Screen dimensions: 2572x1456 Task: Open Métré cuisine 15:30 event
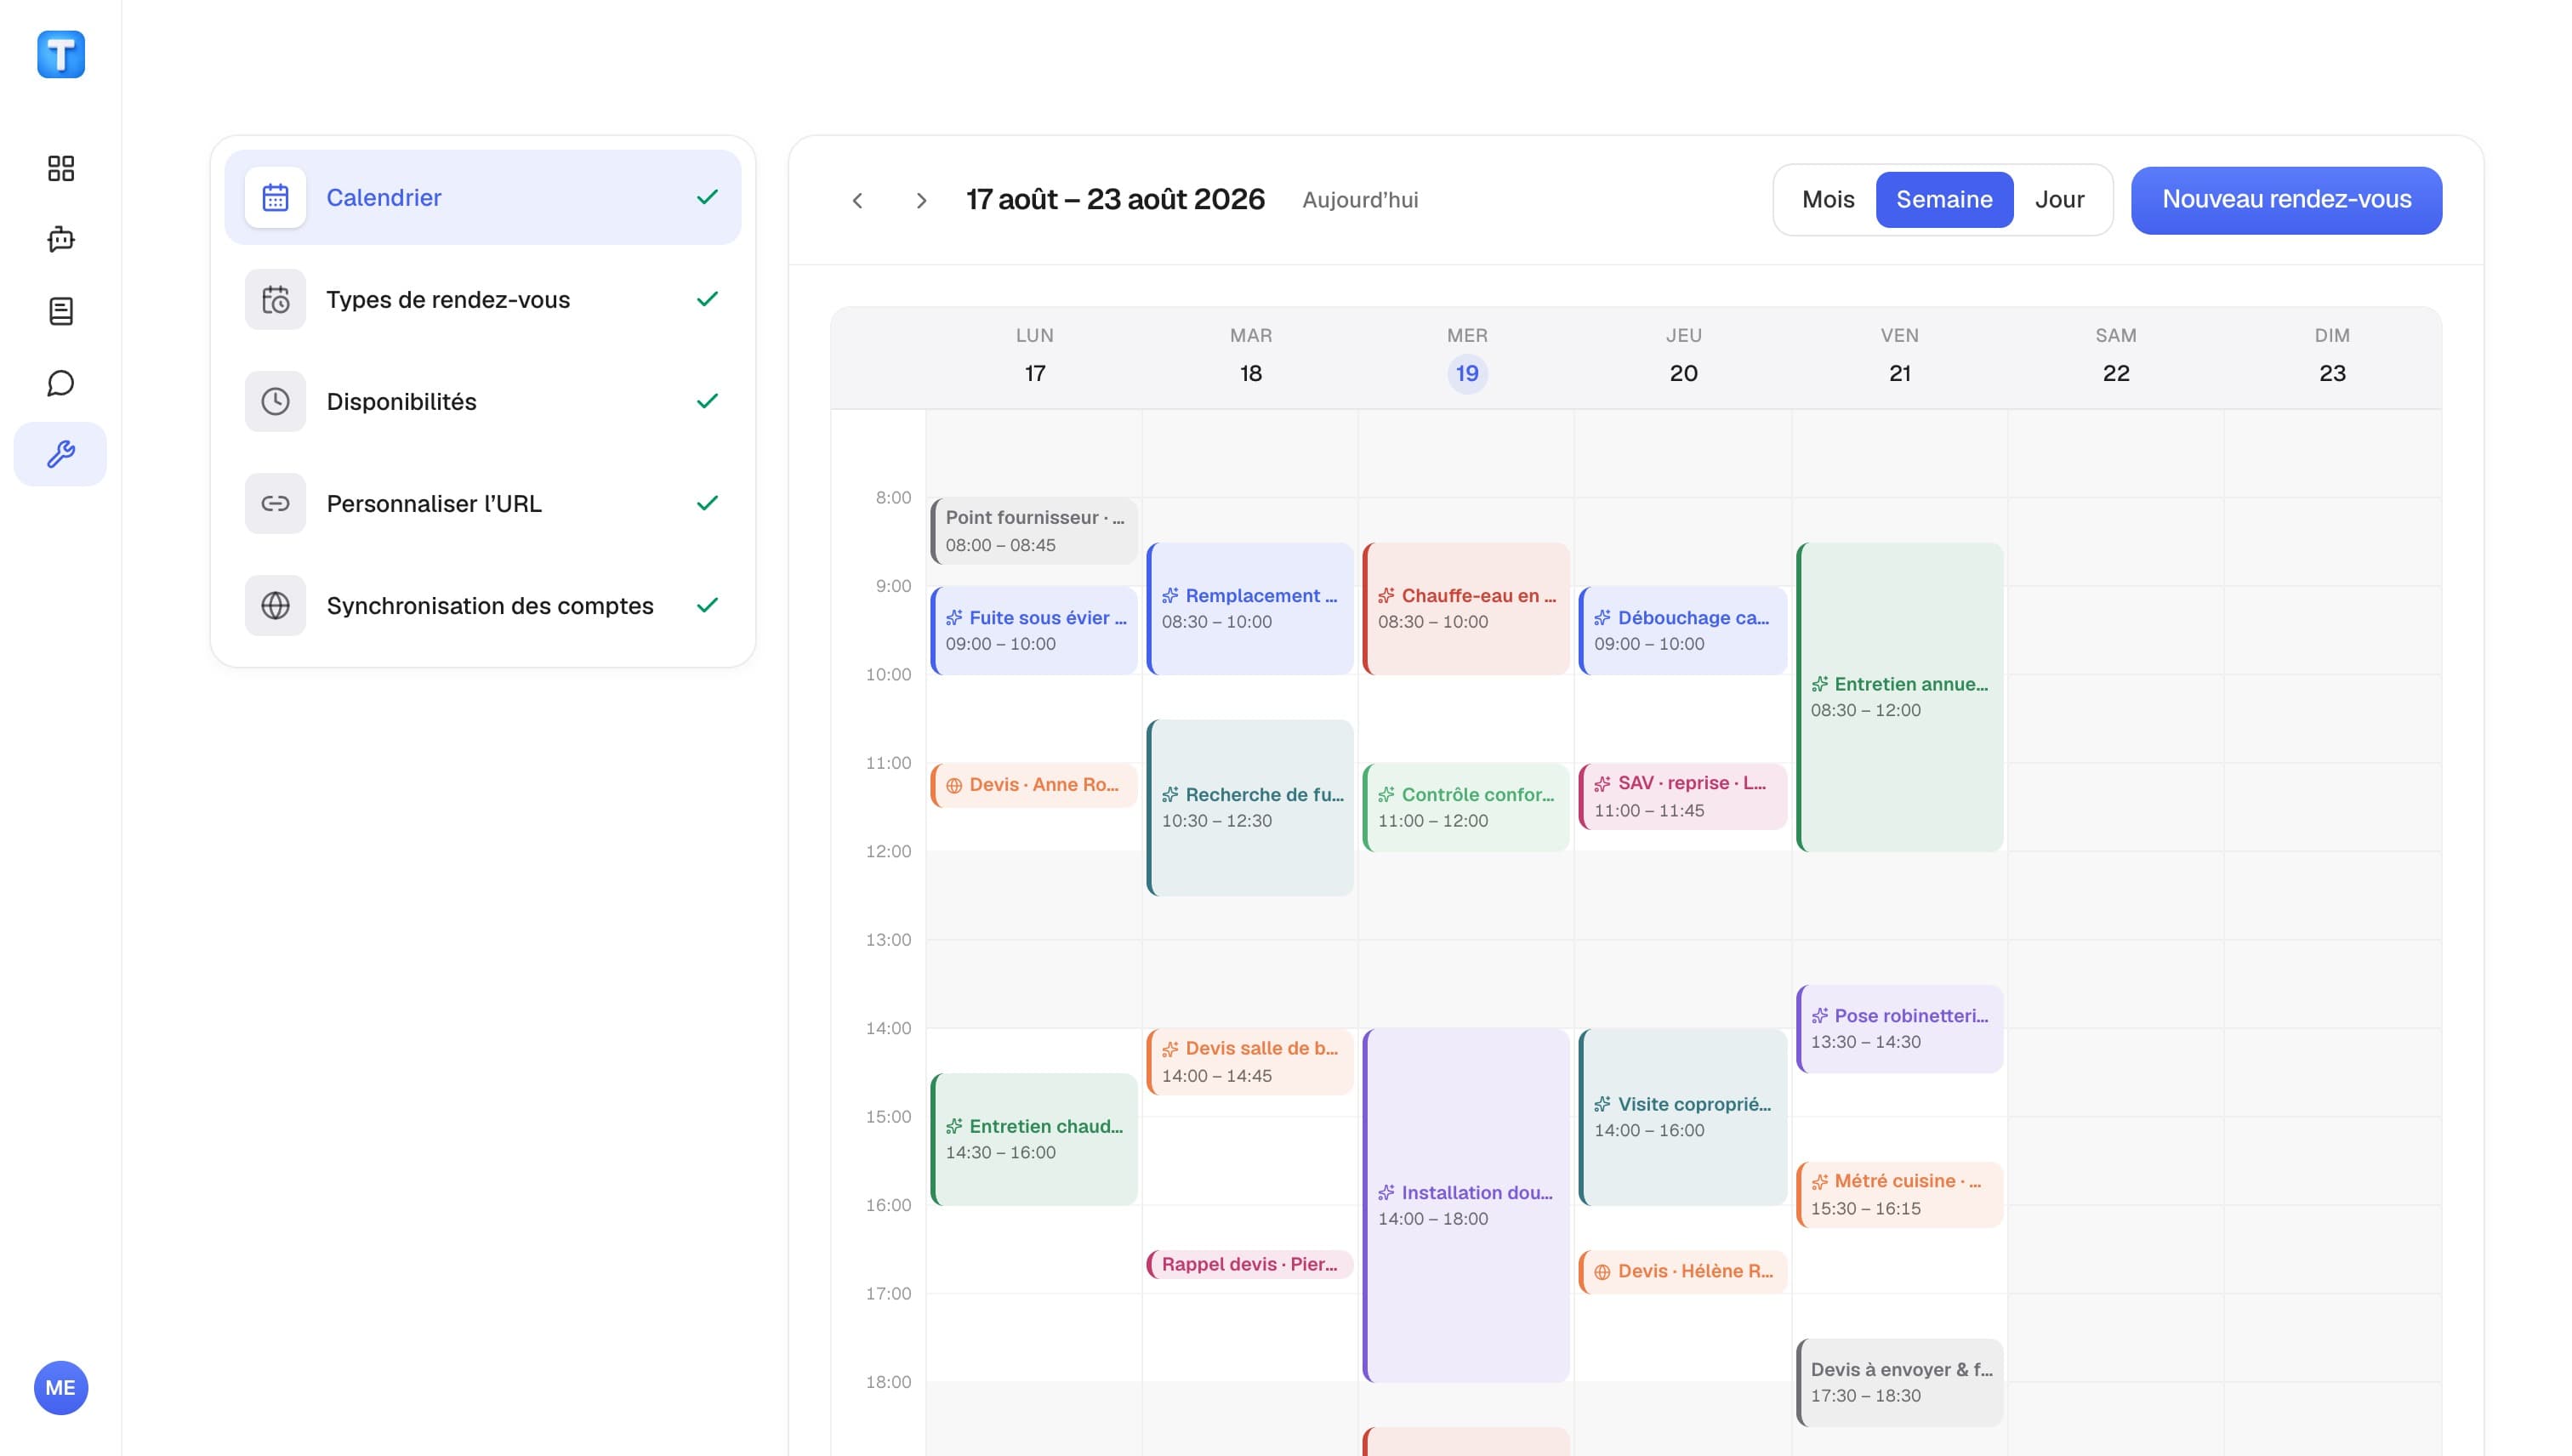[x=1899, y=1194]
